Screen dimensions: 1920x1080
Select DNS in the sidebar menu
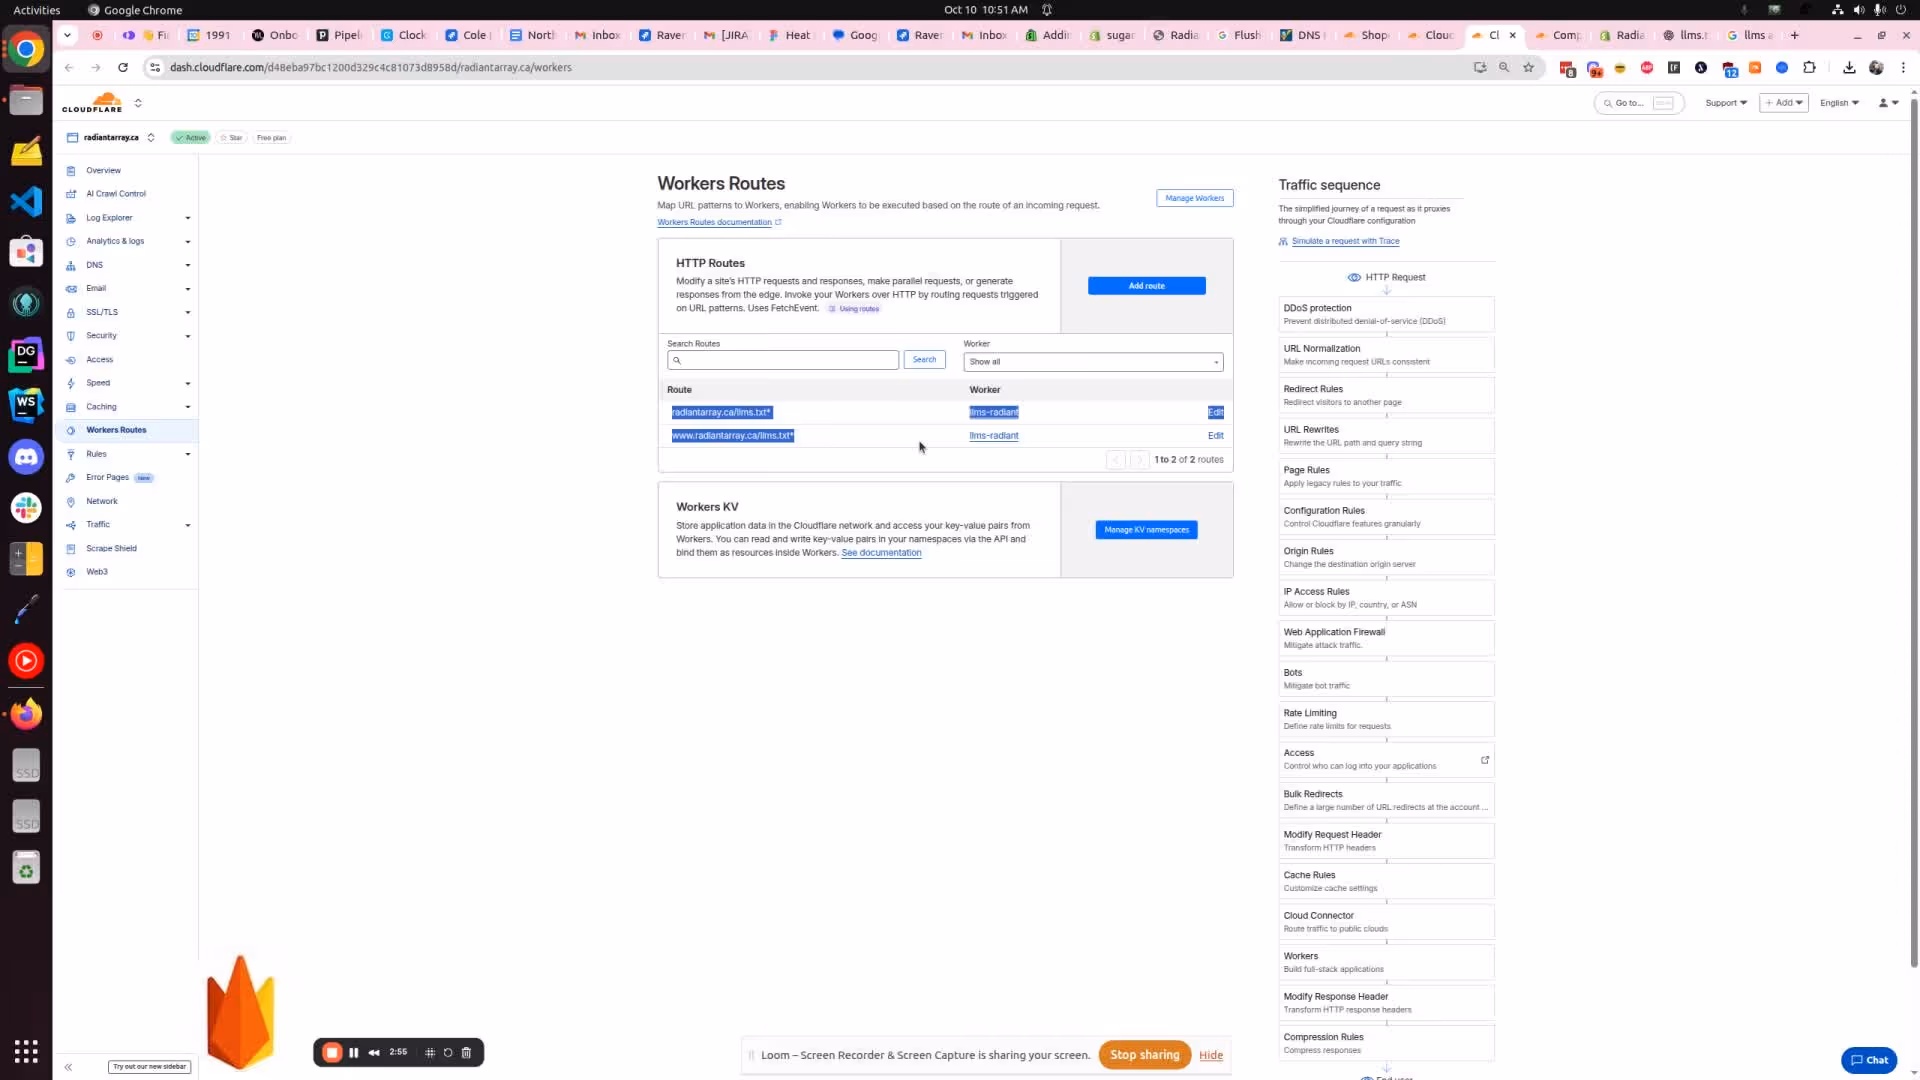pyautogui.click(x=95, y=265)
